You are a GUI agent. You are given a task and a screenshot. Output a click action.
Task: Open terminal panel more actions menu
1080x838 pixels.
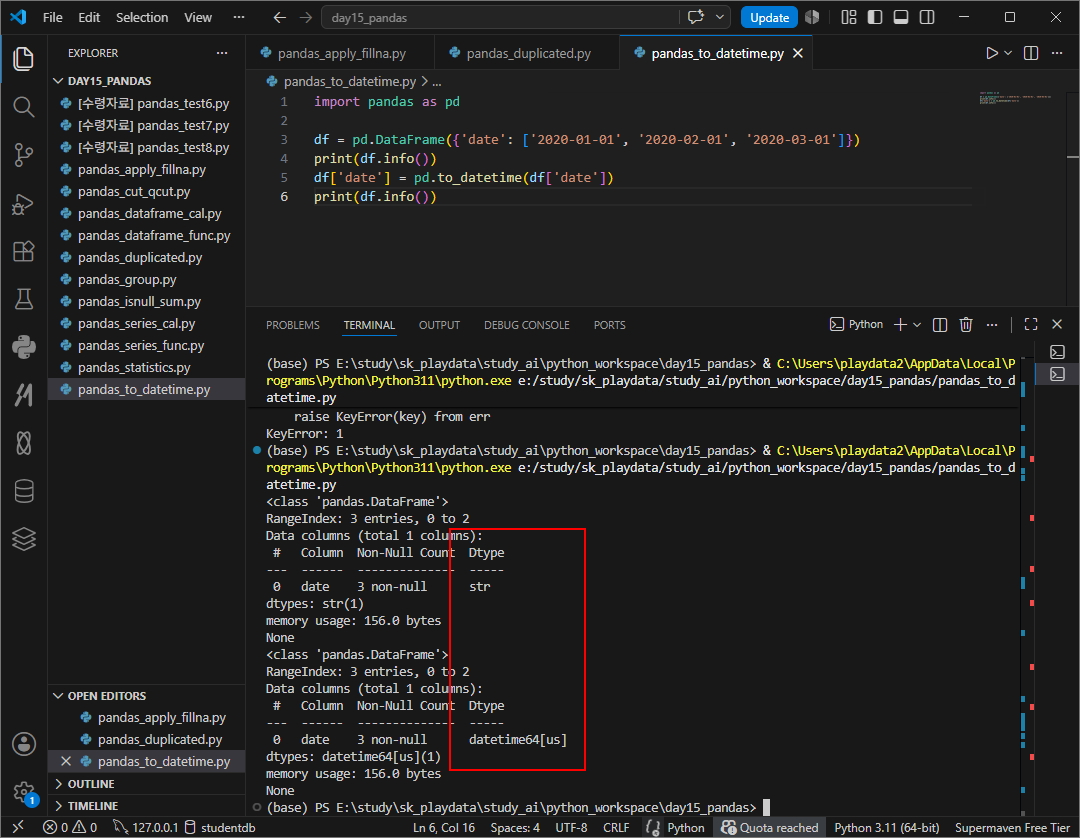coord(992,324)
